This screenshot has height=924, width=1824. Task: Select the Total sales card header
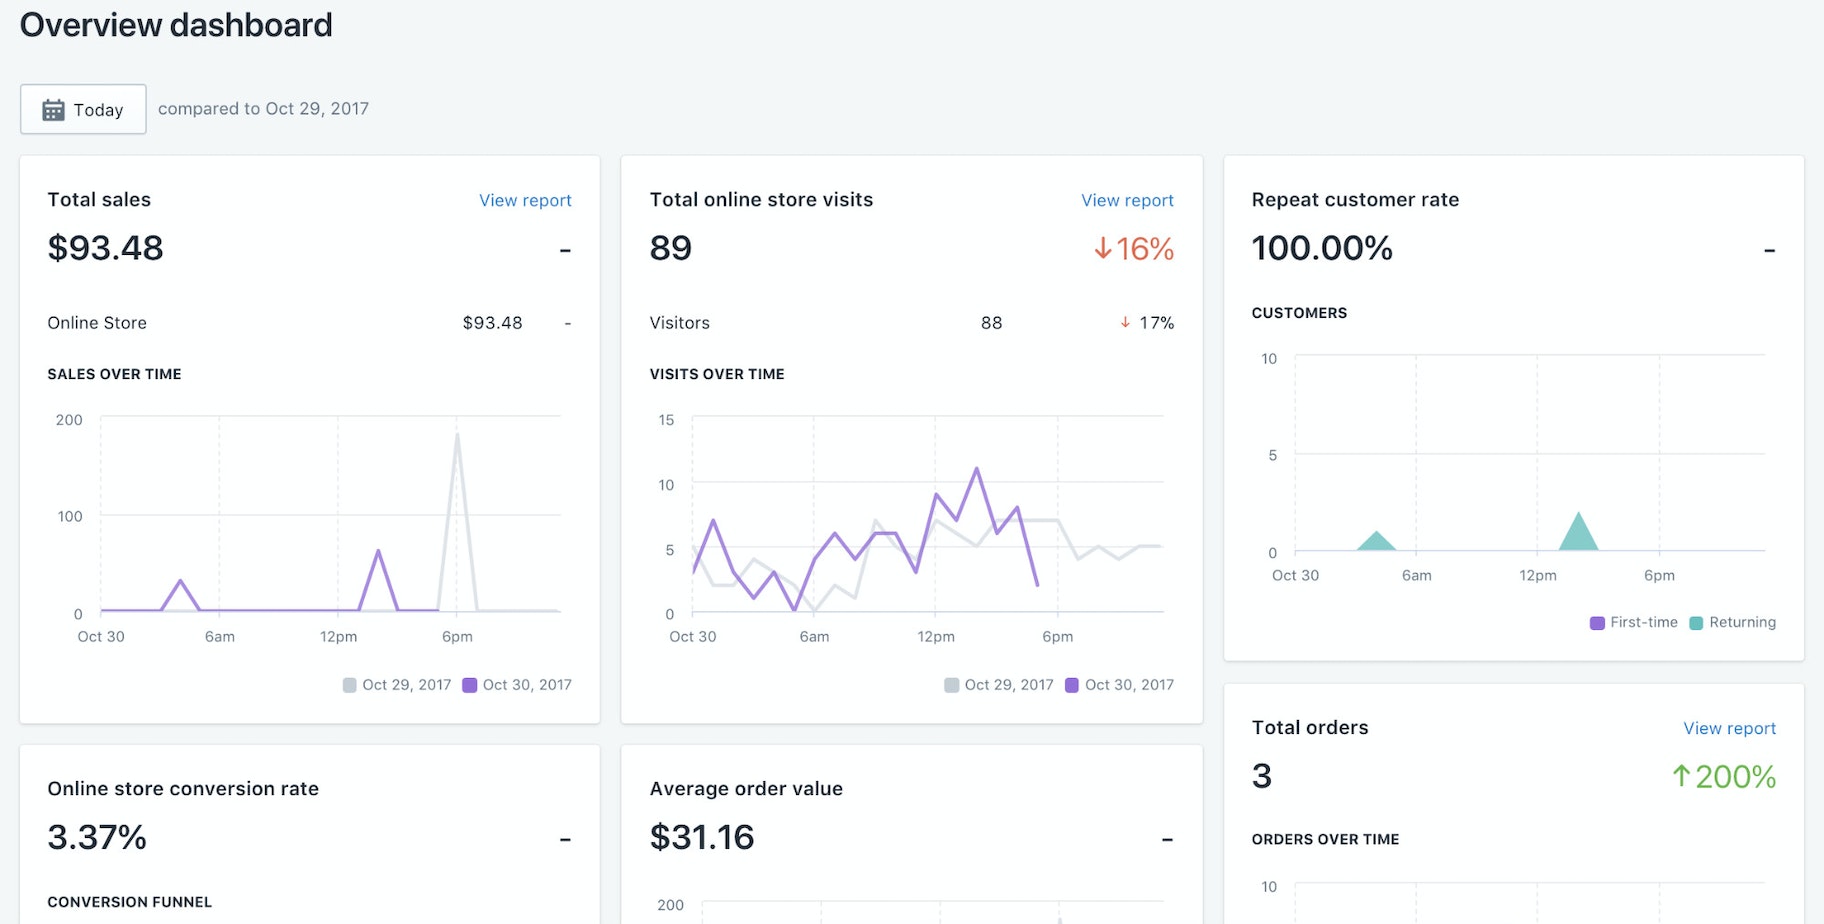[x=99, y=199]
